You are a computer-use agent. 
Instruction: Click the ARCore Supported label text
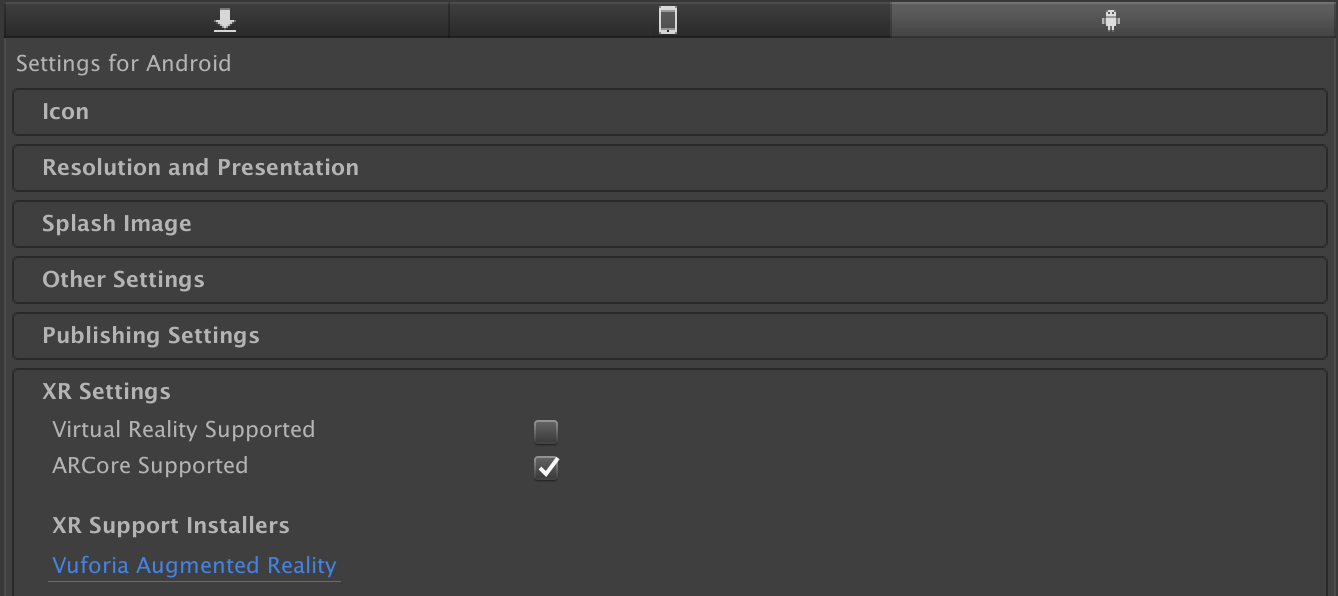click(150, 466)
